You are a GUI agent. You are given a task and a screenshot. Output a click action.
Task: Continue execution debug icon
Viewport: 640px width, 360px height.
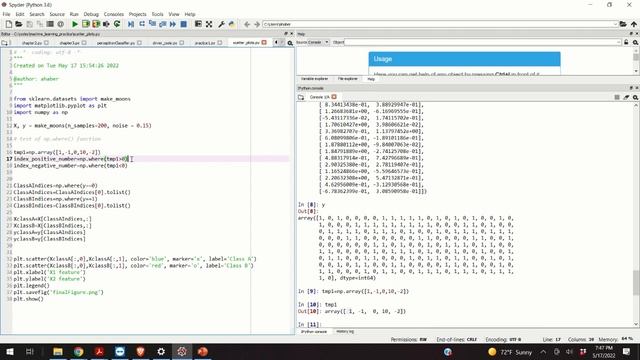pos(173,24)
